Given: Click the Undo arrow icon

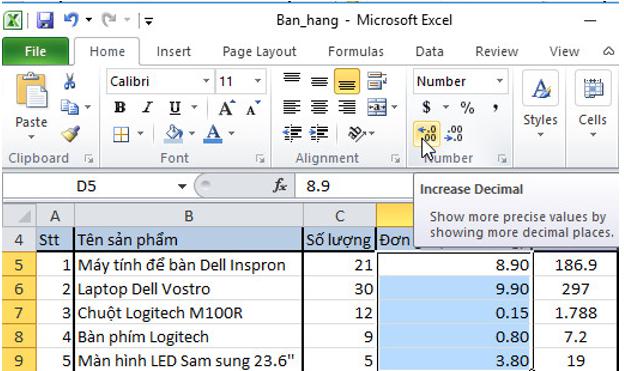Looking at the screenshot, I should click(71, 20).
